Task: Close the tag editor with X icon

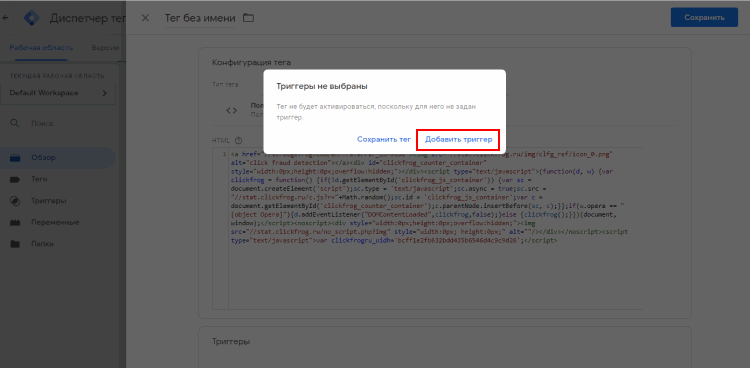Action: click(x=145, y=18)
